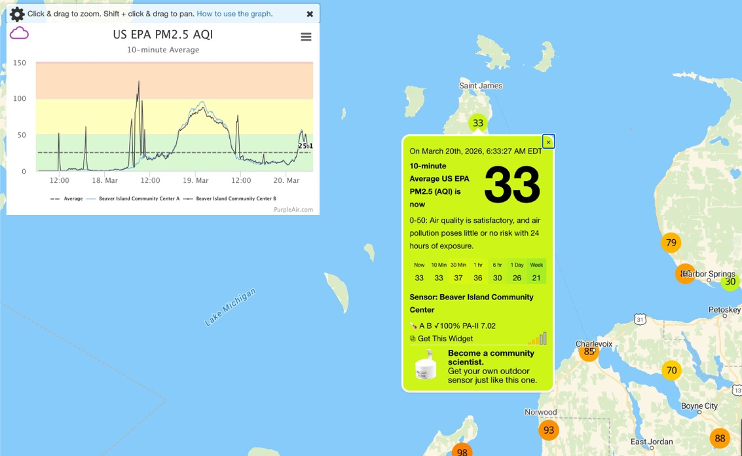Click the PurpleAir.com chart credit link
This screenshot has height=456, width=742.
point(292,209)
